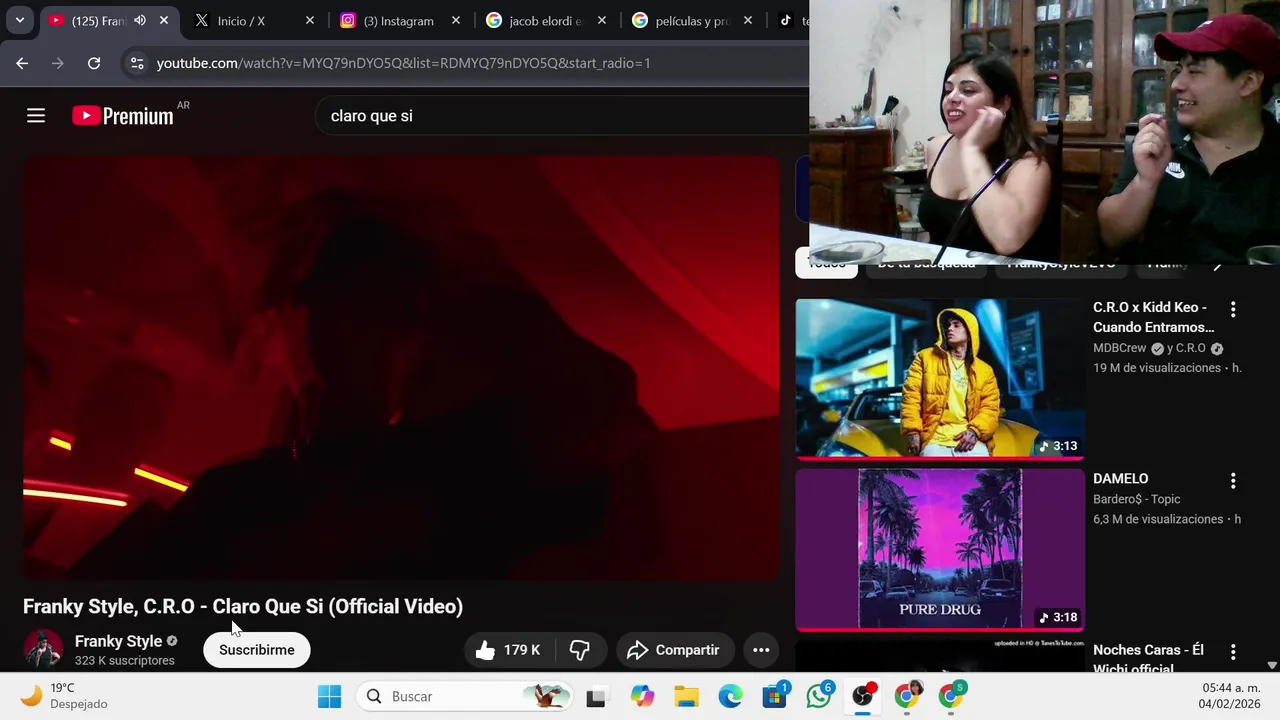This screenshot has height=720, width=1280.
Task: Open DAMELO video title link
Action: click(1121, 479)
